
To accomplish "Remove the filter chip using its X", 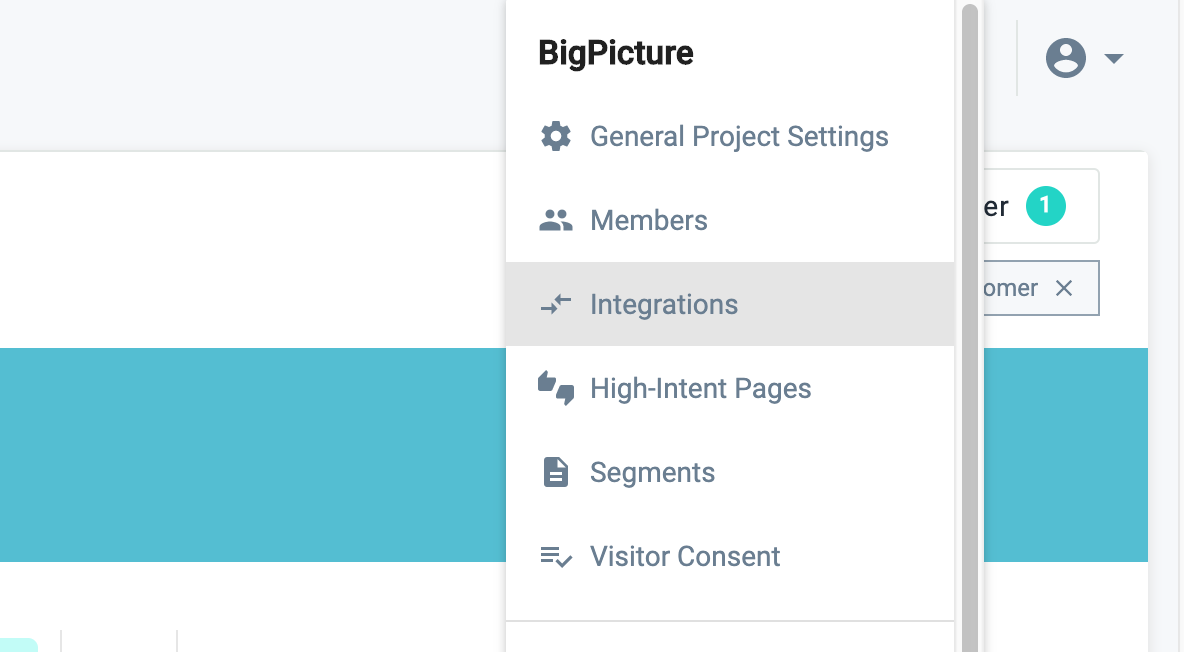I will (x=1064, y=288).
